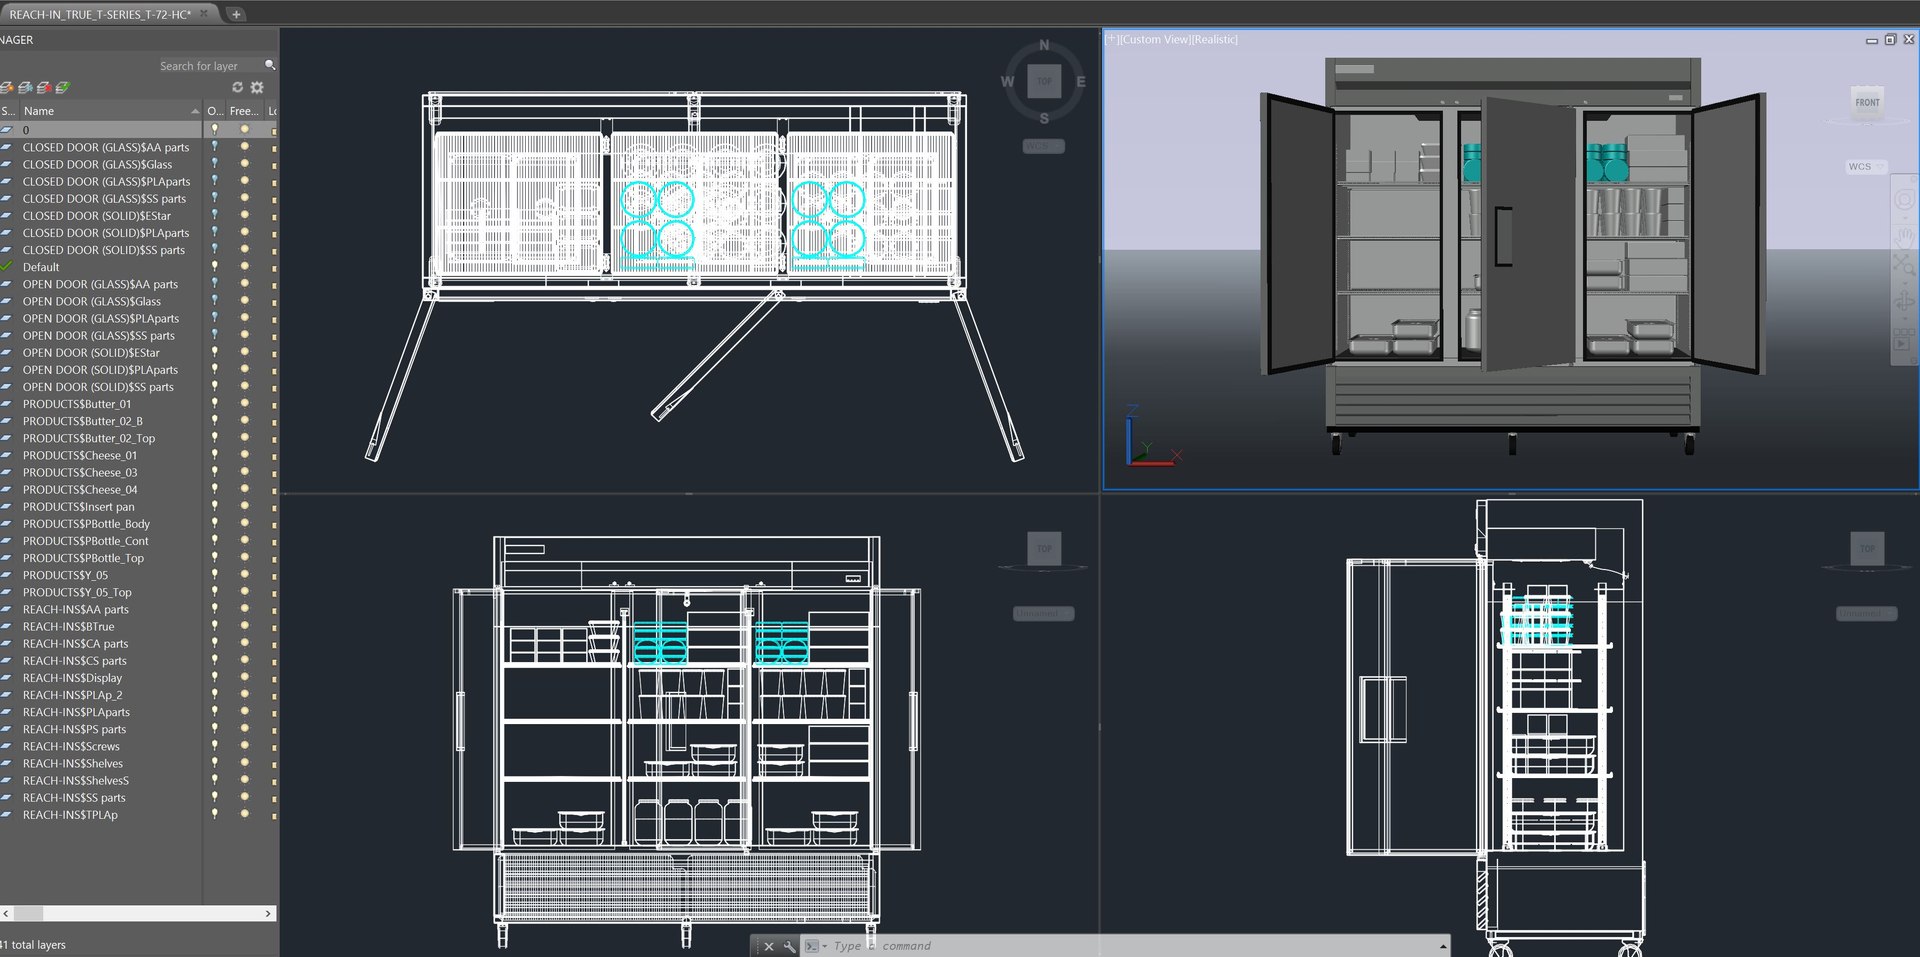Click the Freeze column header
This screenshot has width=1920, height=957.
[244, 111]
